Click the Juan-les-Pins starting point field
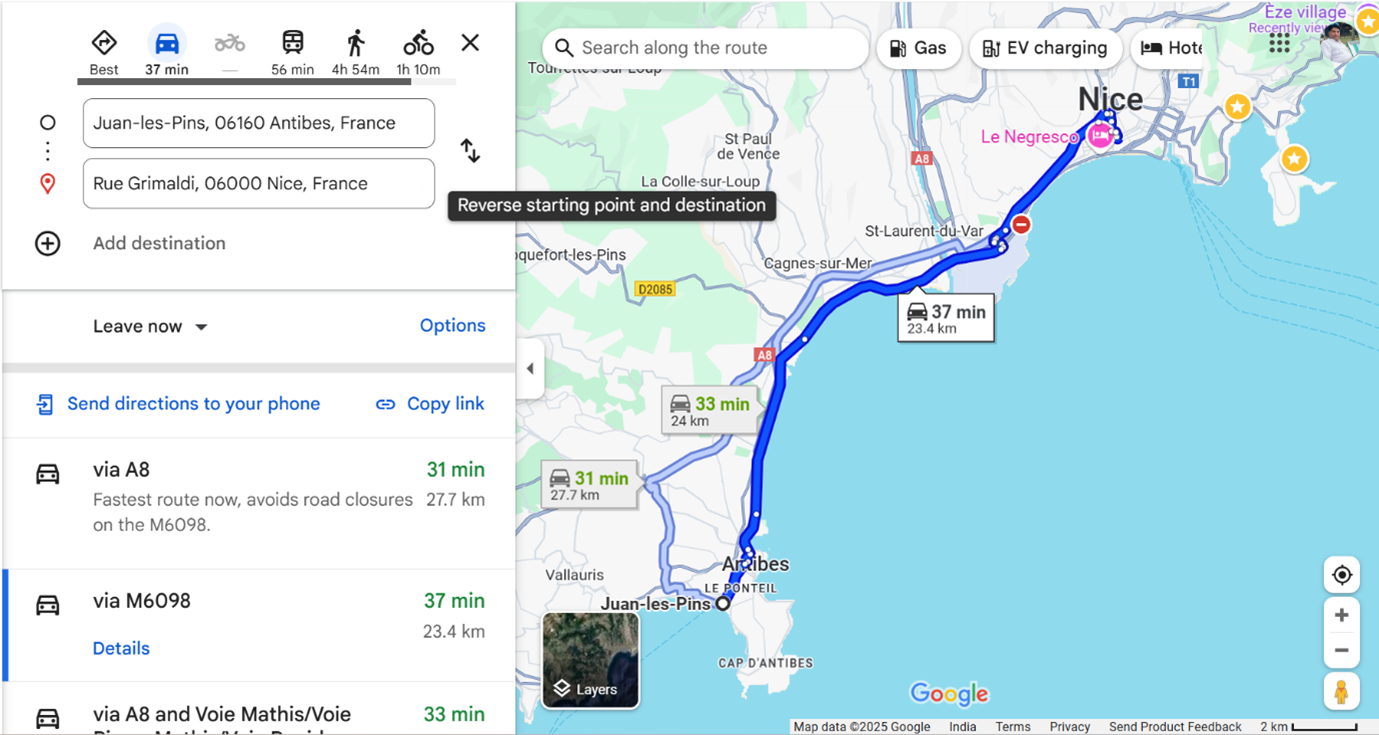 click(x=259, y=123)
